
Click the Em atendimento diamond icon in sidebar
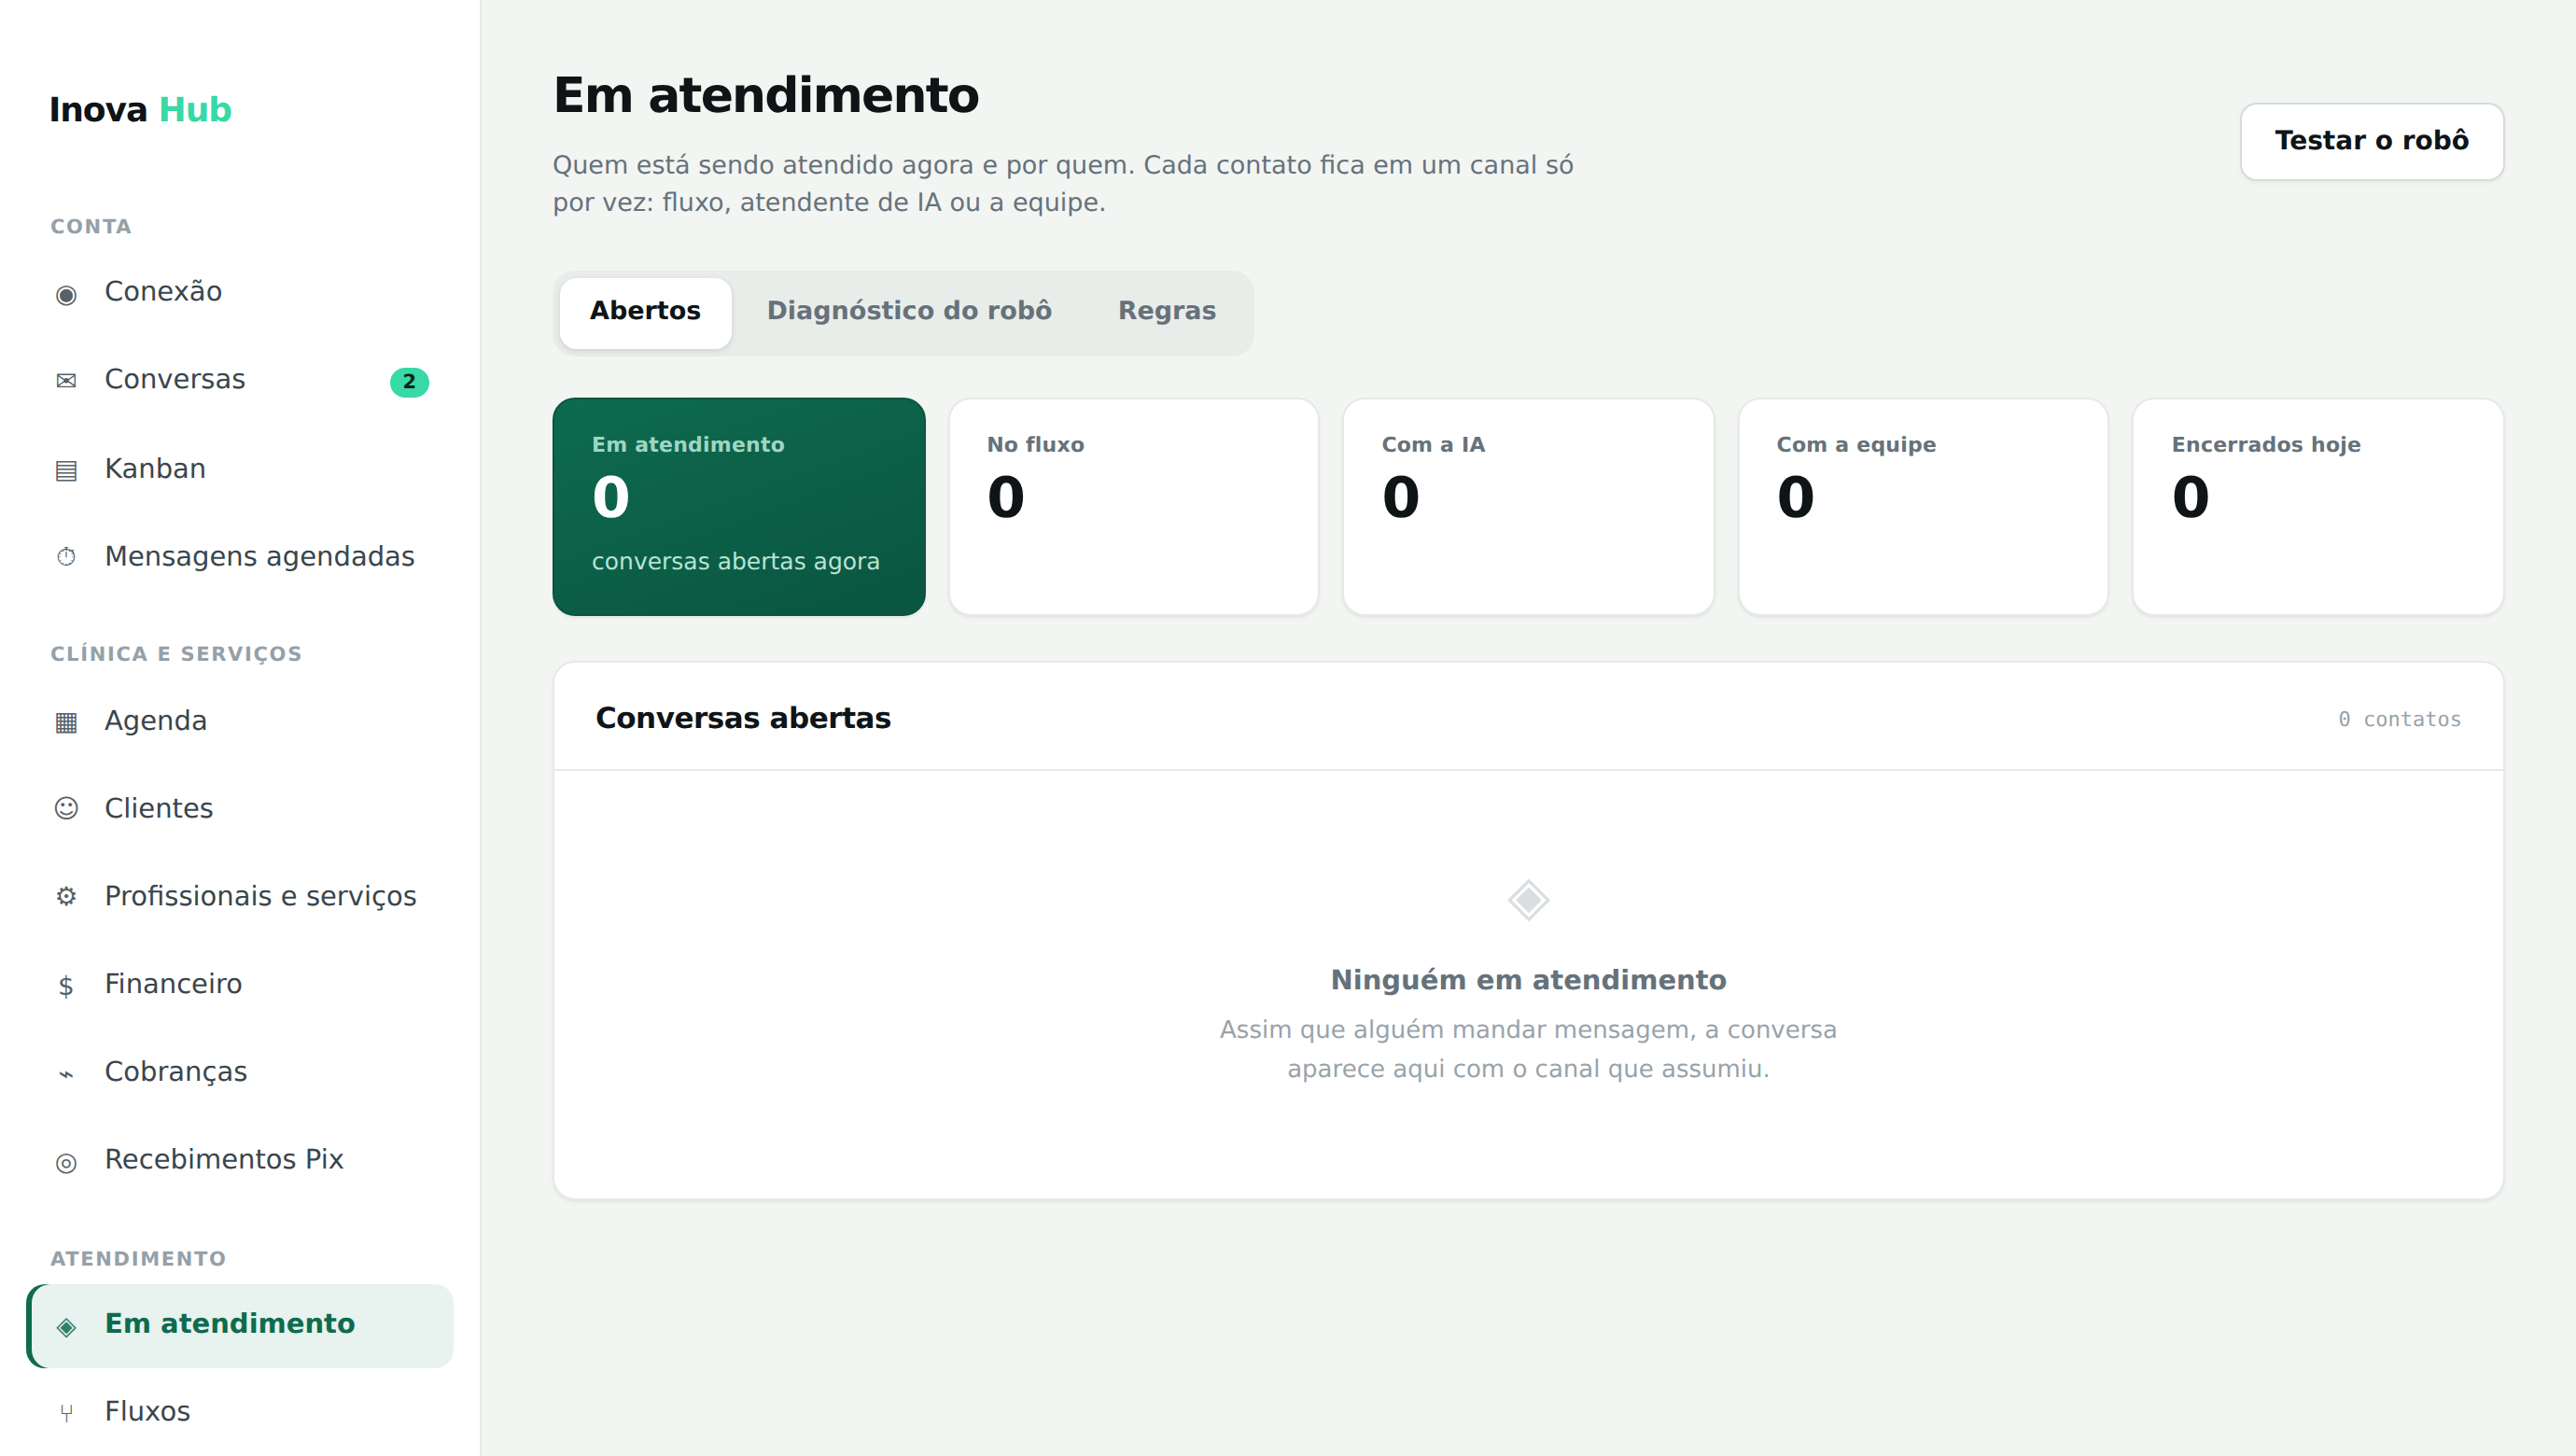[x=66, y=1326]
